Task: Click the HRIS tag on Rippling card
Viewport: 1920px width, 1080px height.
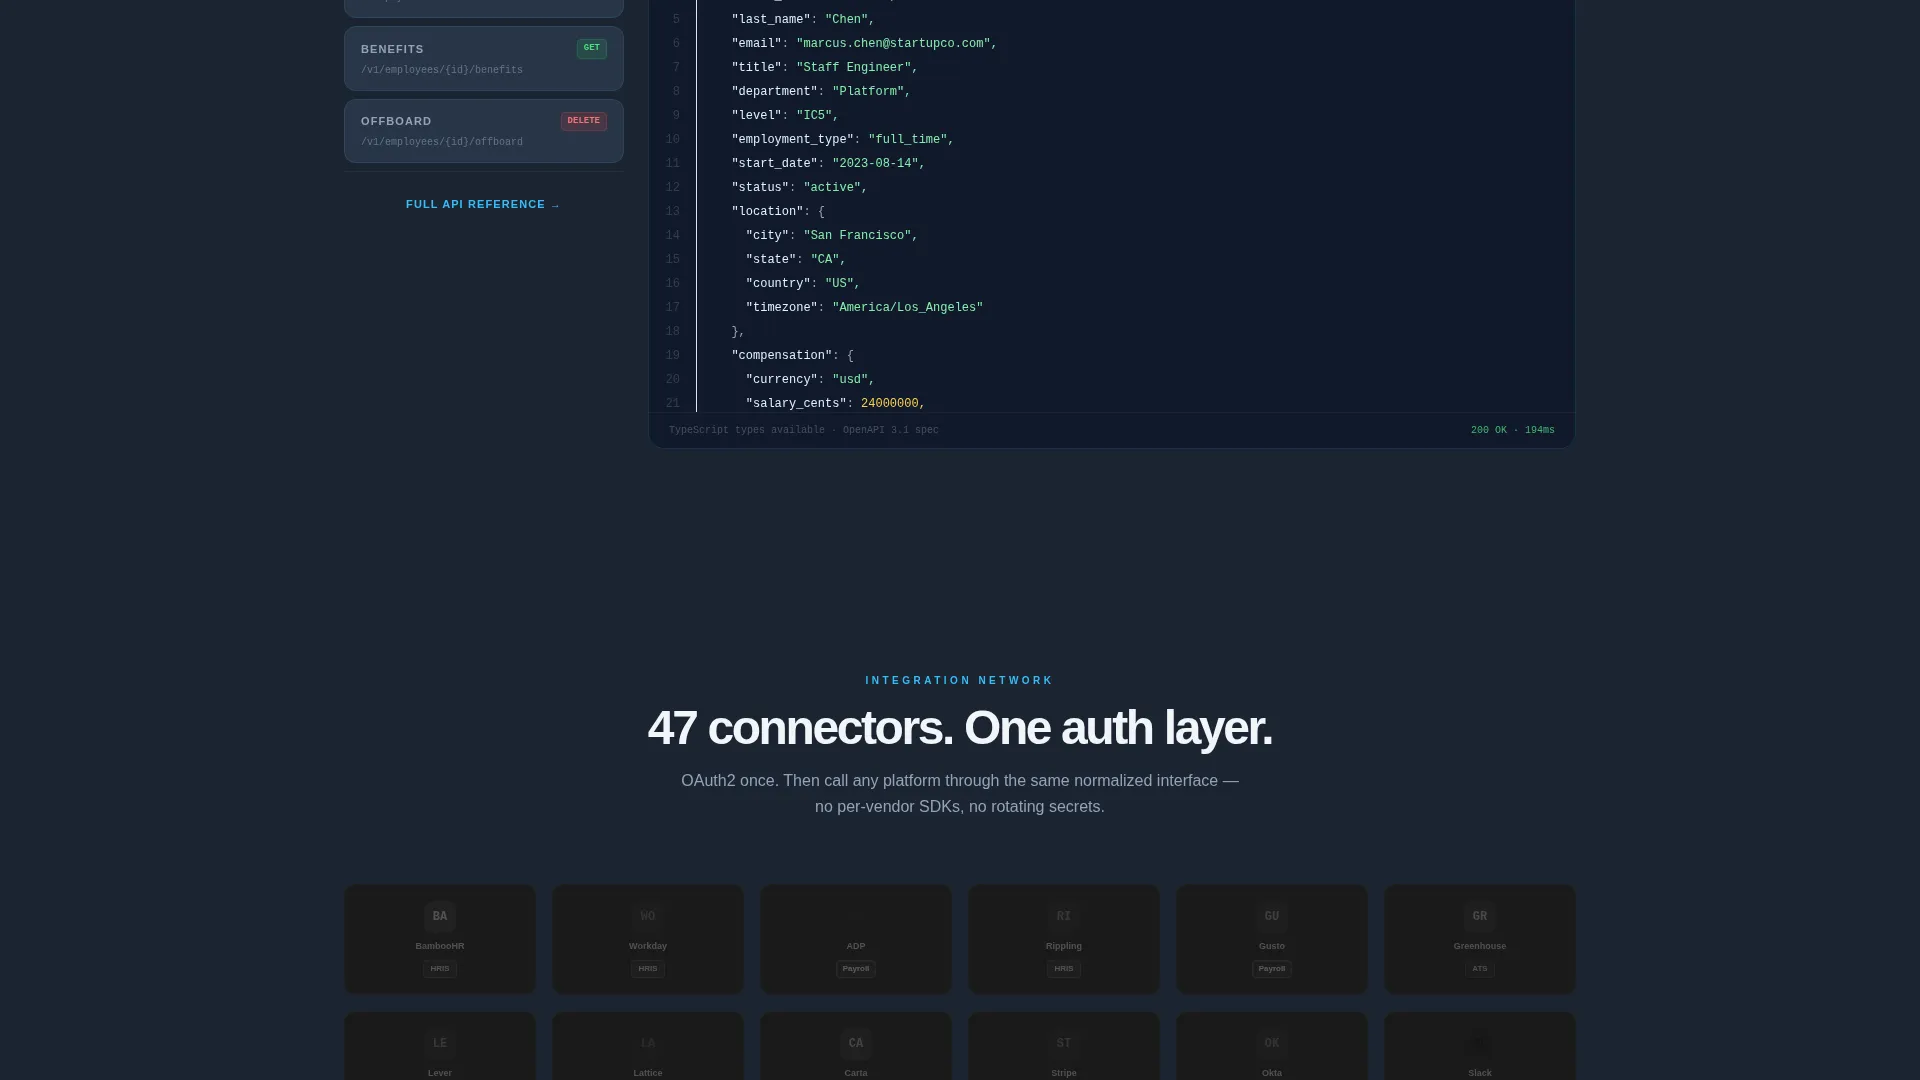Action: click(x=1064, y=969)
